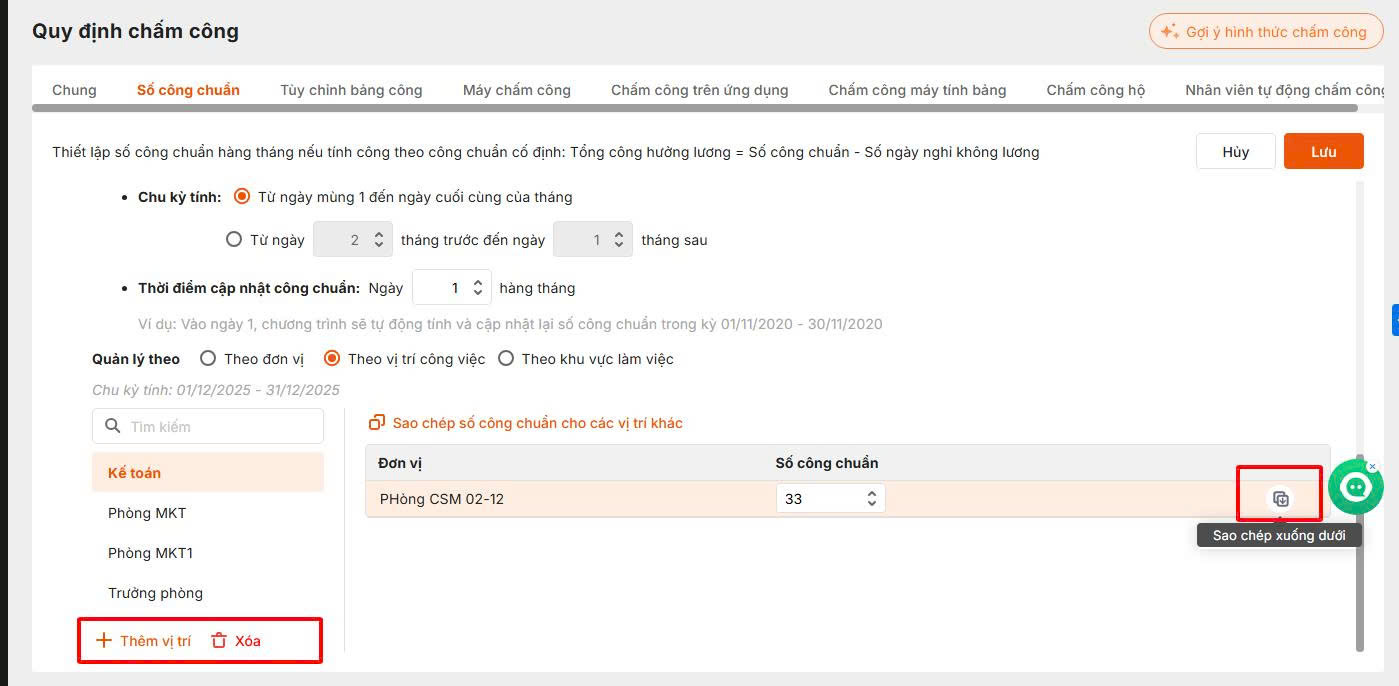This screenshot has height=686, width=1399.
Task: Click the copy icon beside Sao chép số công chuẩn
Action: coord(377,423)
